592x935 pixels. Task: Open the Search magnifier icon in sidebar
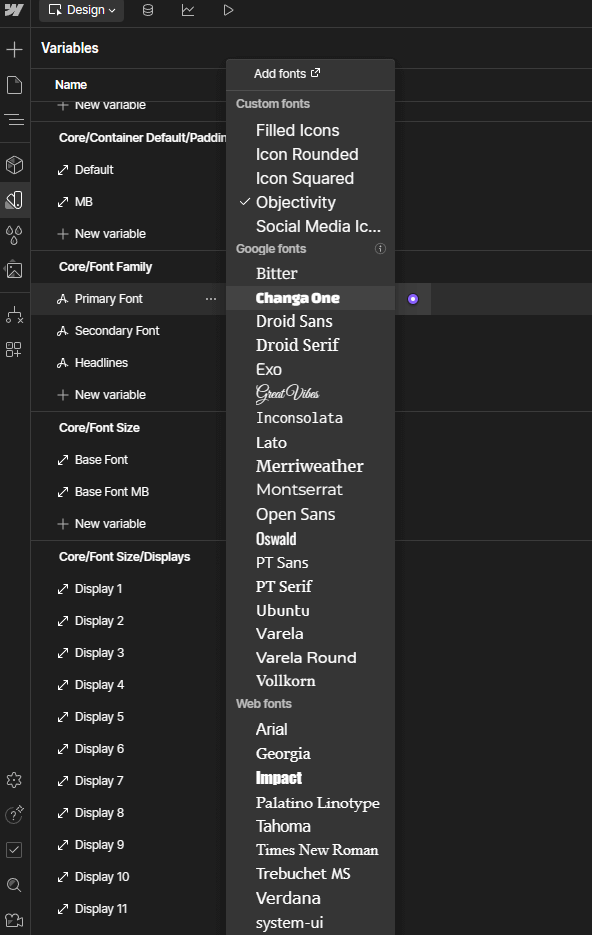click(14, 885)
